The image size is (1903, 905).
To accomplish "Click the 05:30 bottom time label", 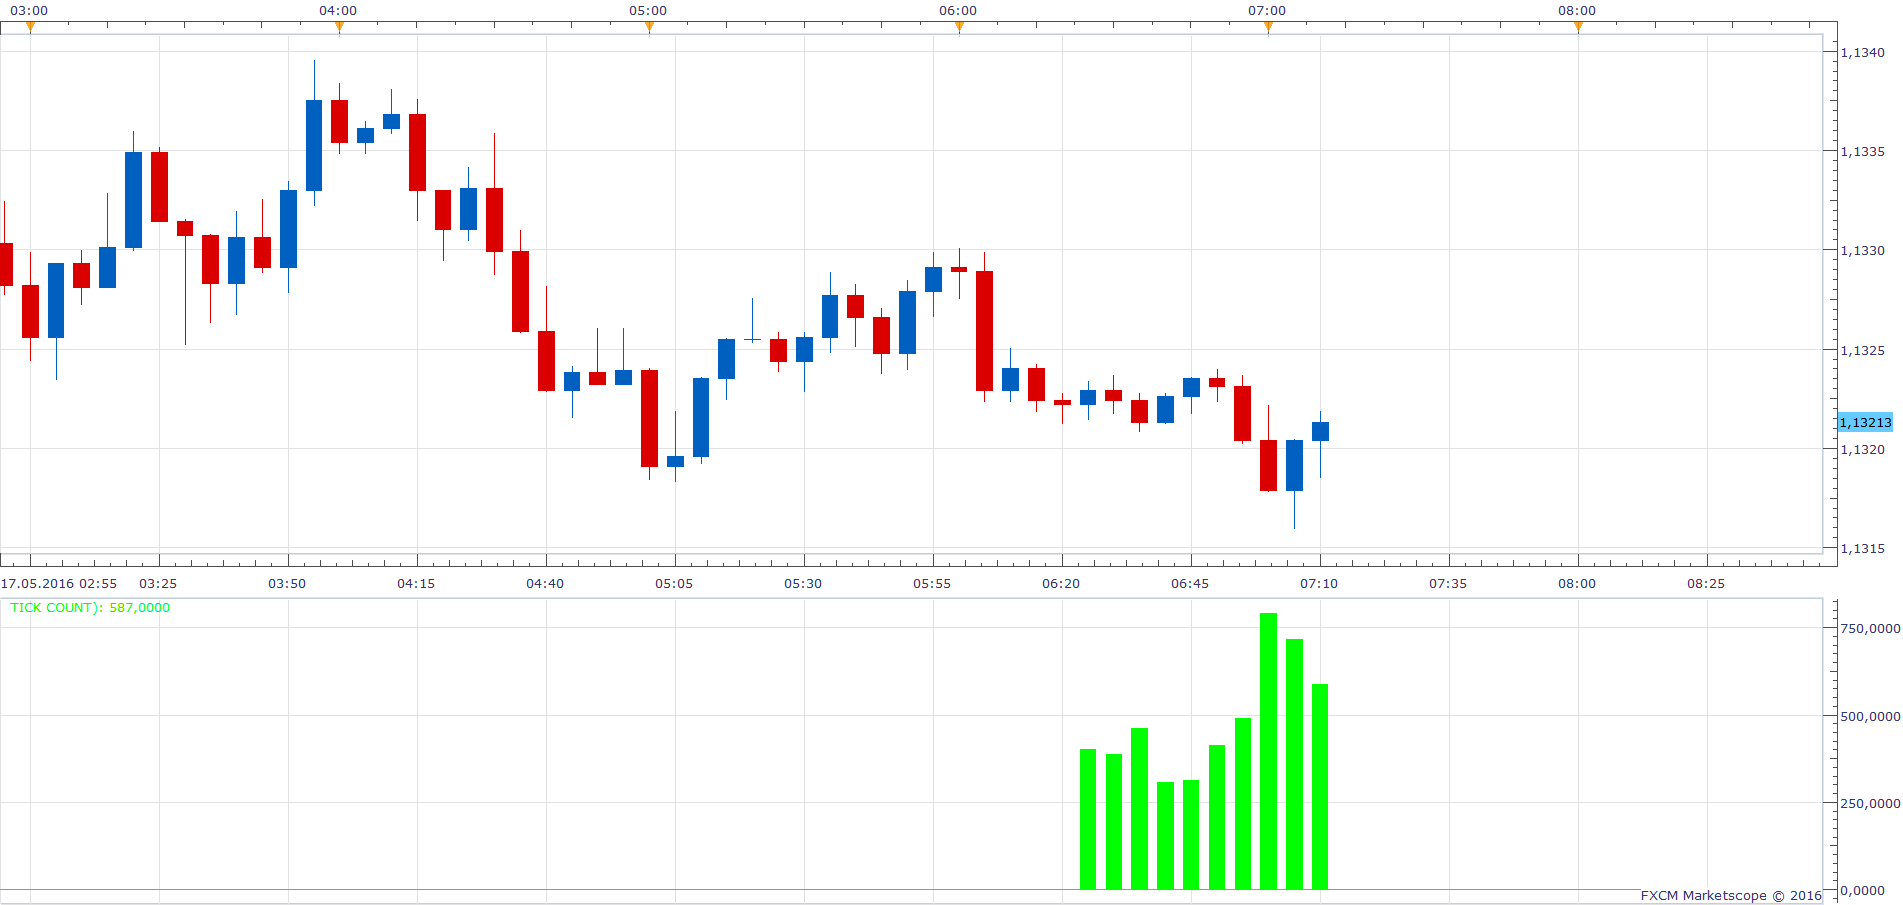I will 803,583.
